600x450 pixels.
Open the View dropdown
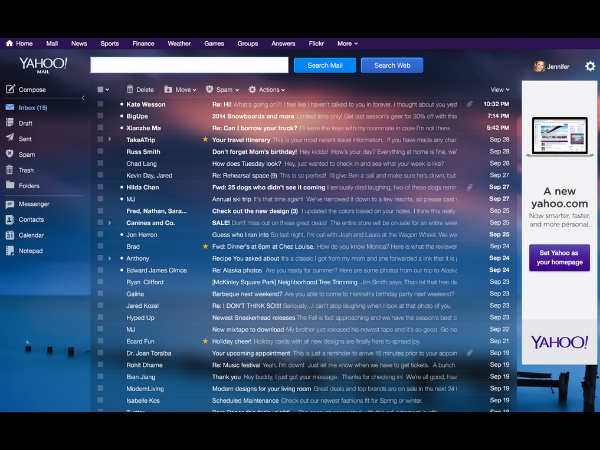(500, 90)
